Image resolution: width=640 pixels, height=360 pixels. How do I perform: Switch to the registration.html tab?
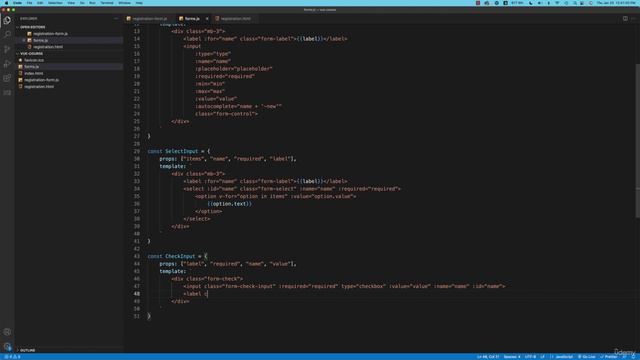(x=236, y=18)
